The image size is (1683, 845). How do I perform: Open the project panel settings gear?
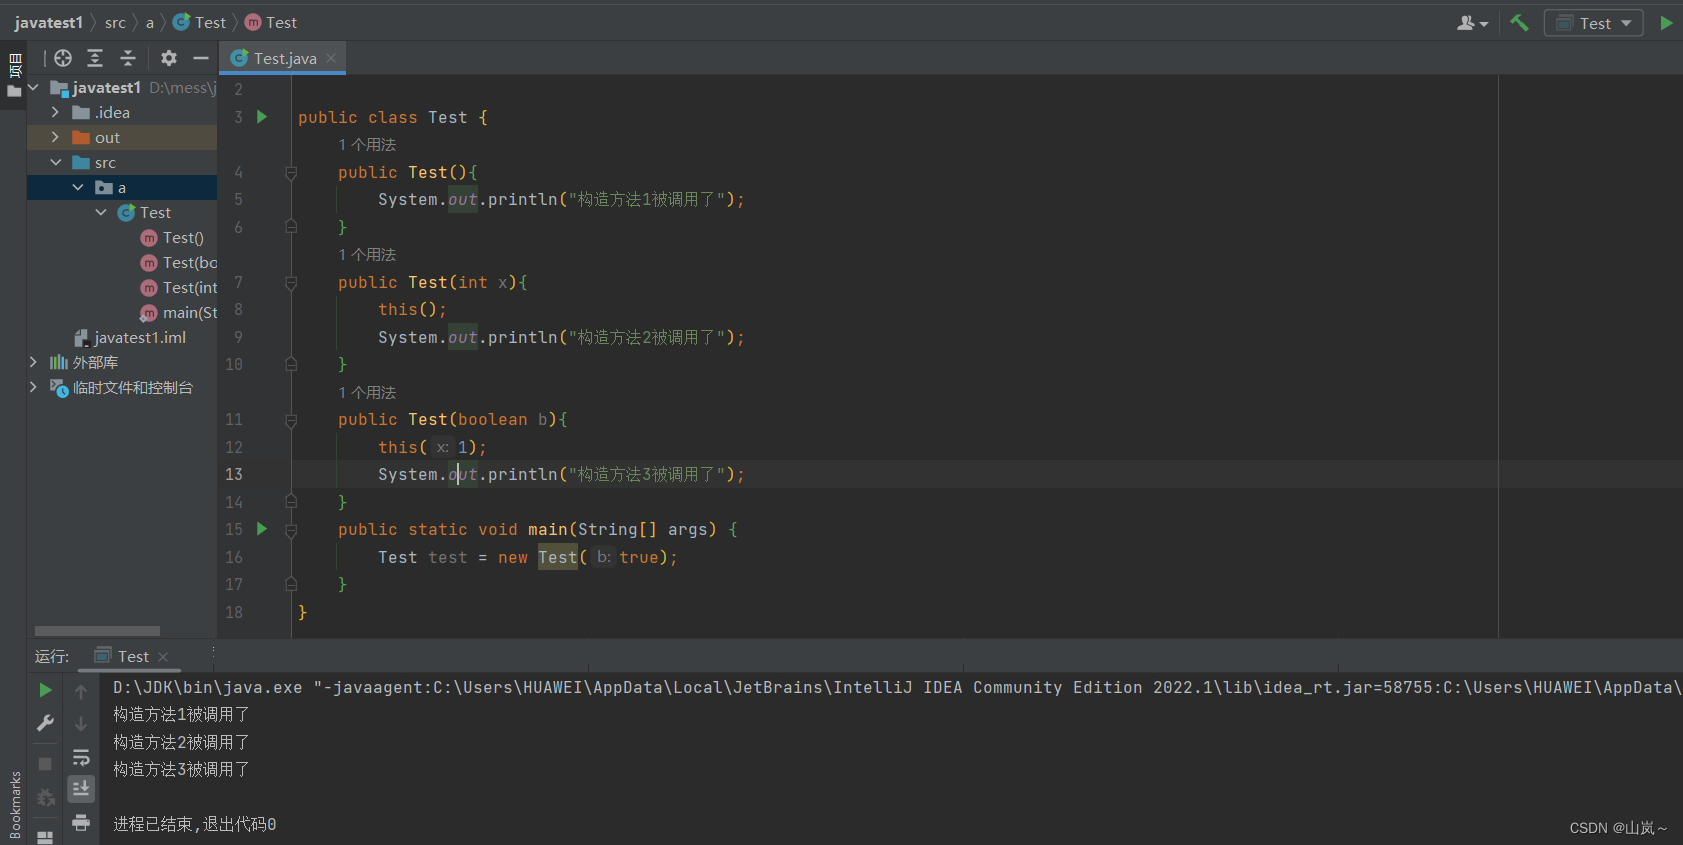[169, 58]
